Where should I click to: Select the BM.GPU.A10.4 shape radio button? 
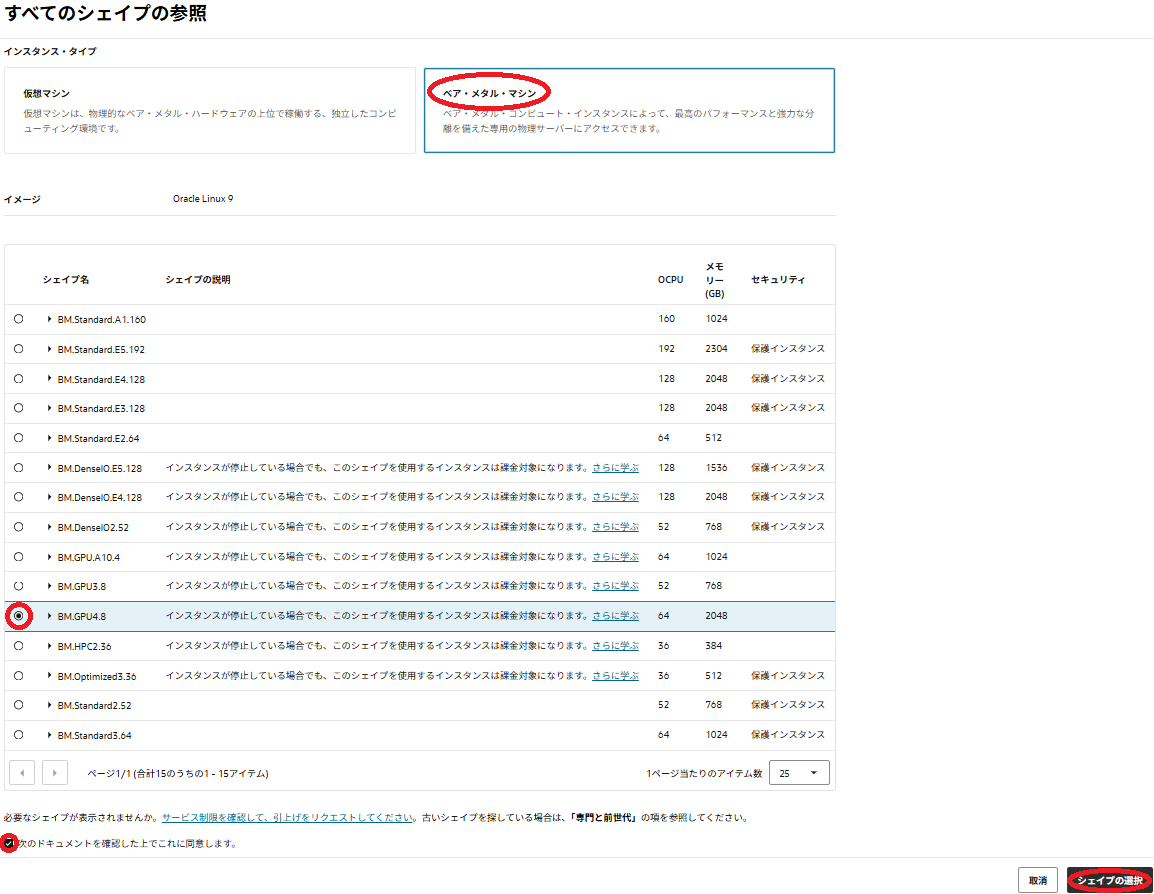19,557
